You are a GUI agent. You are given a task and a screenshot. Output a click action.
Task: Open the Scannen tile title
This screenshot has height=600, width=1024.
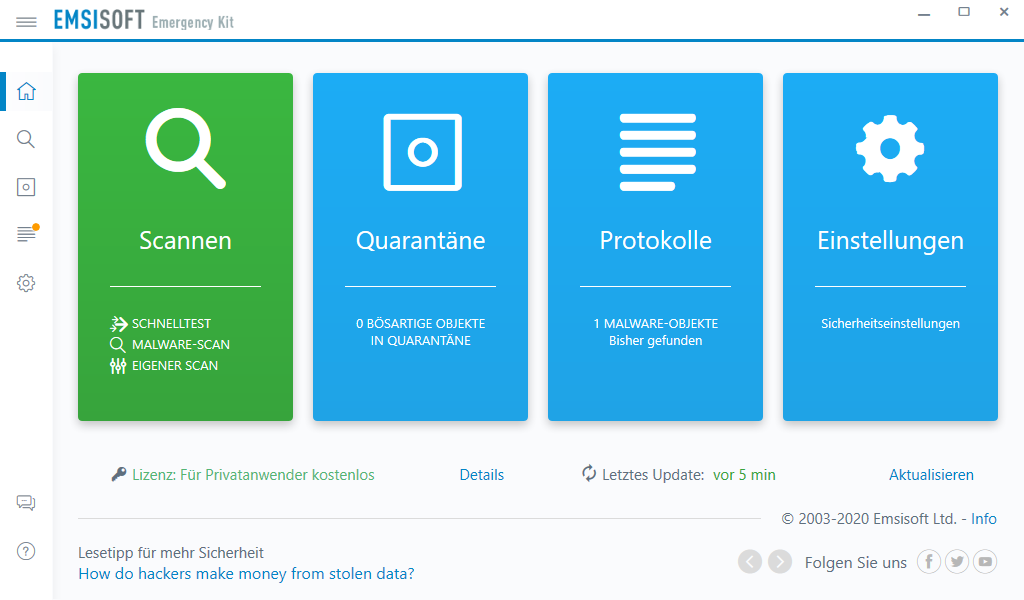[x=185, y=240]
